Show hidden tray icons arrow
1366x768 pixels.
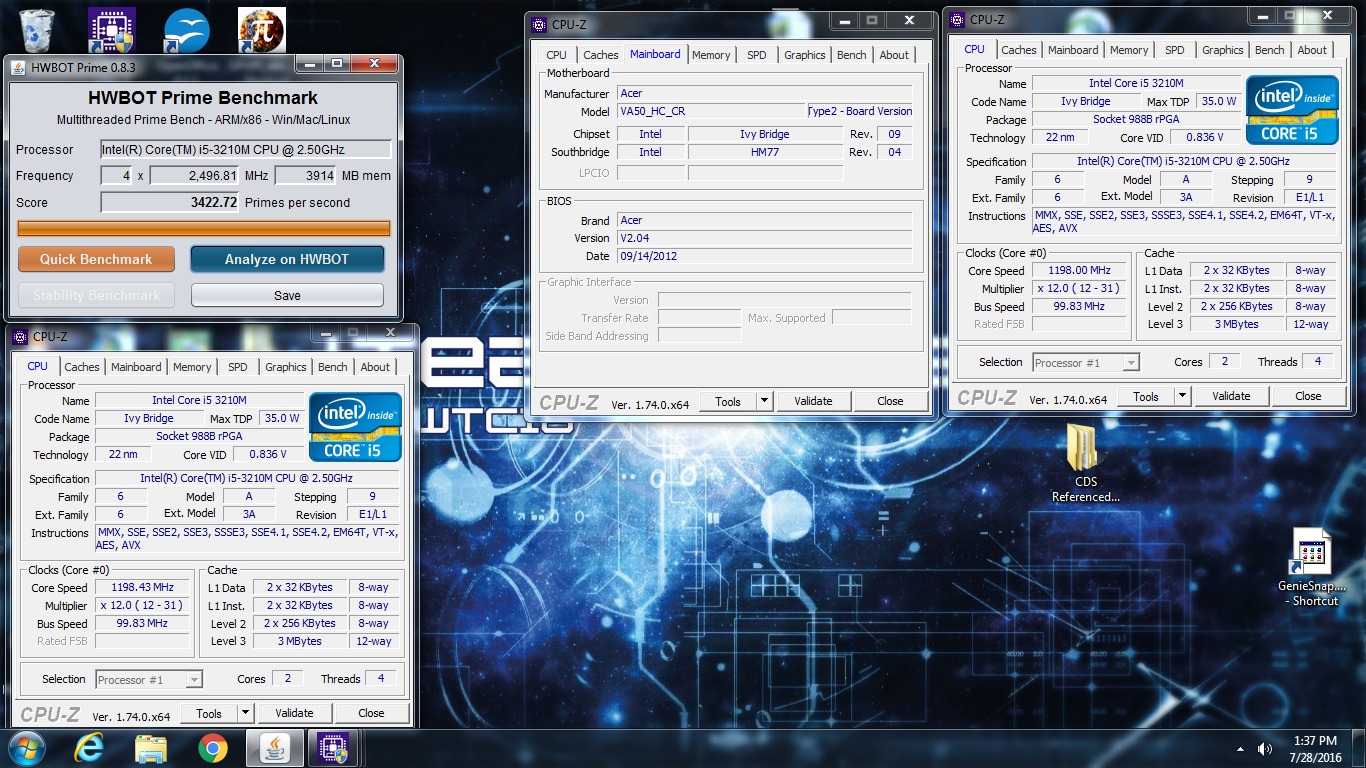[x=1241, y=748]
